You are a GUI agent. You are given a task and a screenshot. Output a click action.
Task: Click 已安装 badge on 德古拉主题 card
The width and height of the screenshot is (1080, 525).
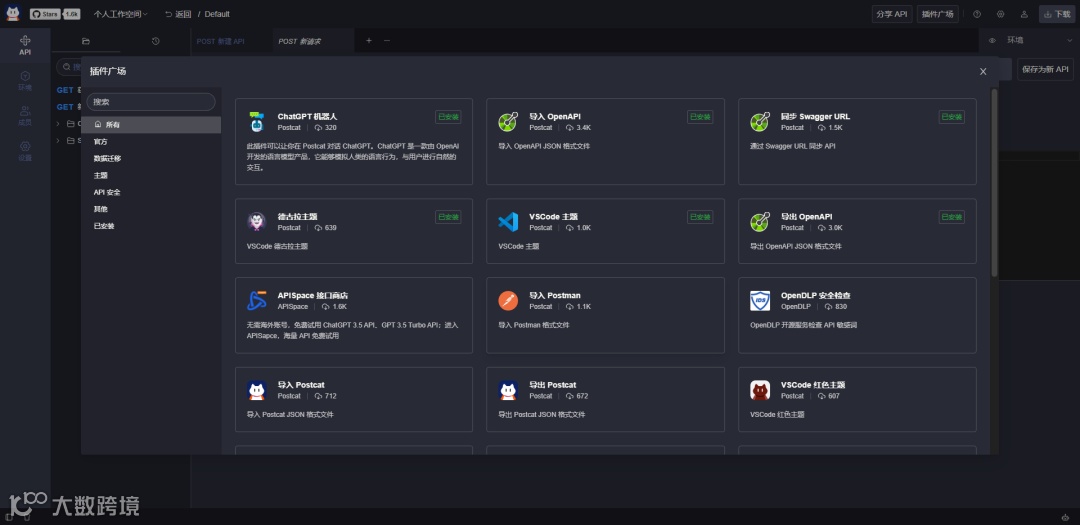448,217
